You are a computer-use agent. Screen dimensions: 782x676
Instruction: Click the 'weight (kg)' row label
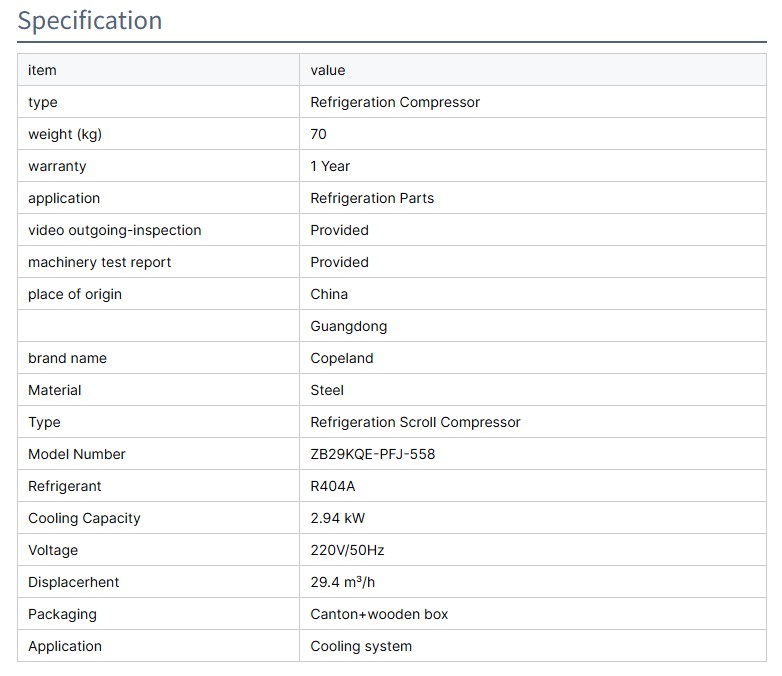click(65, 134)
